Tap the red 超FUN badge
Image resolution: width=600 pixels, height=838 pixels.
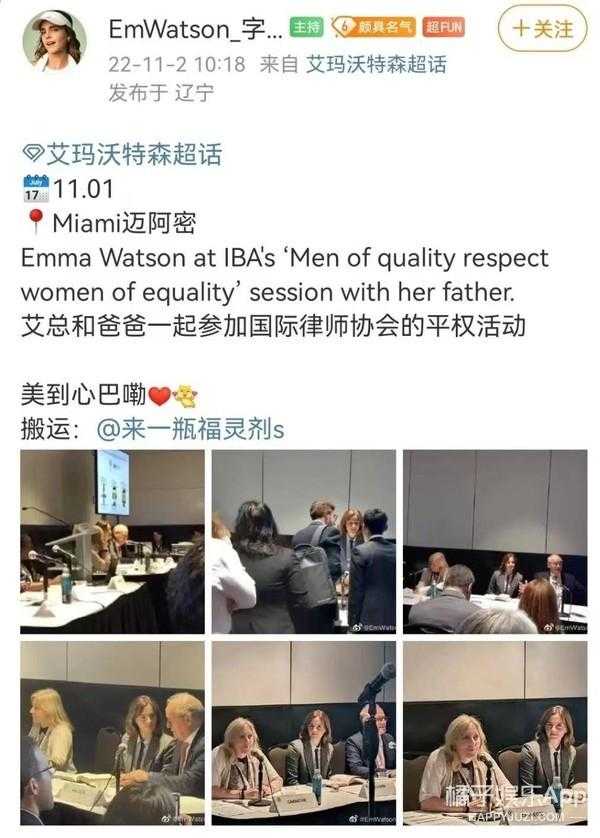tap(443, 27)
